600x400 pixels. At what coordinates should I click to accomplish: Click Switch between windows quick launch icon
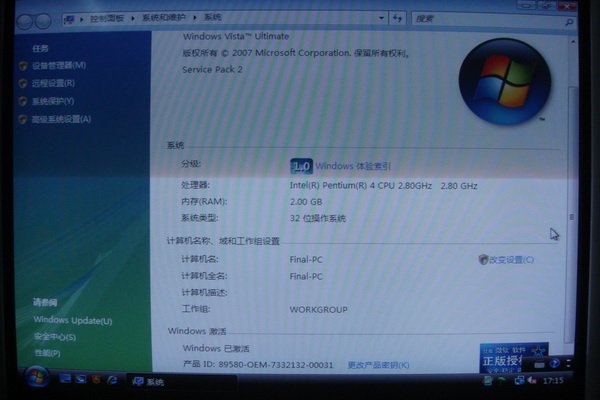click(x=81, y=379)
